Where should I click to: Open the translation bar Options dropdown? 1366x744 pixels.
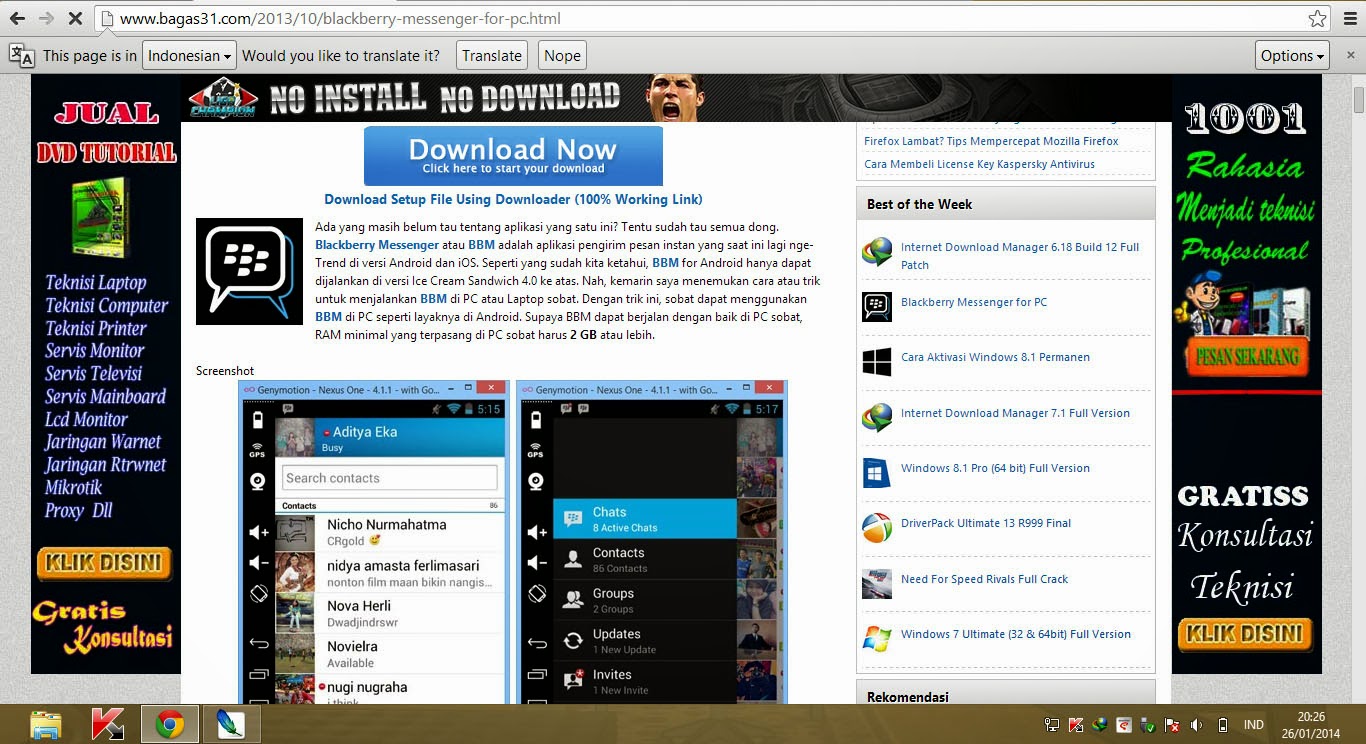(1292, 55)
